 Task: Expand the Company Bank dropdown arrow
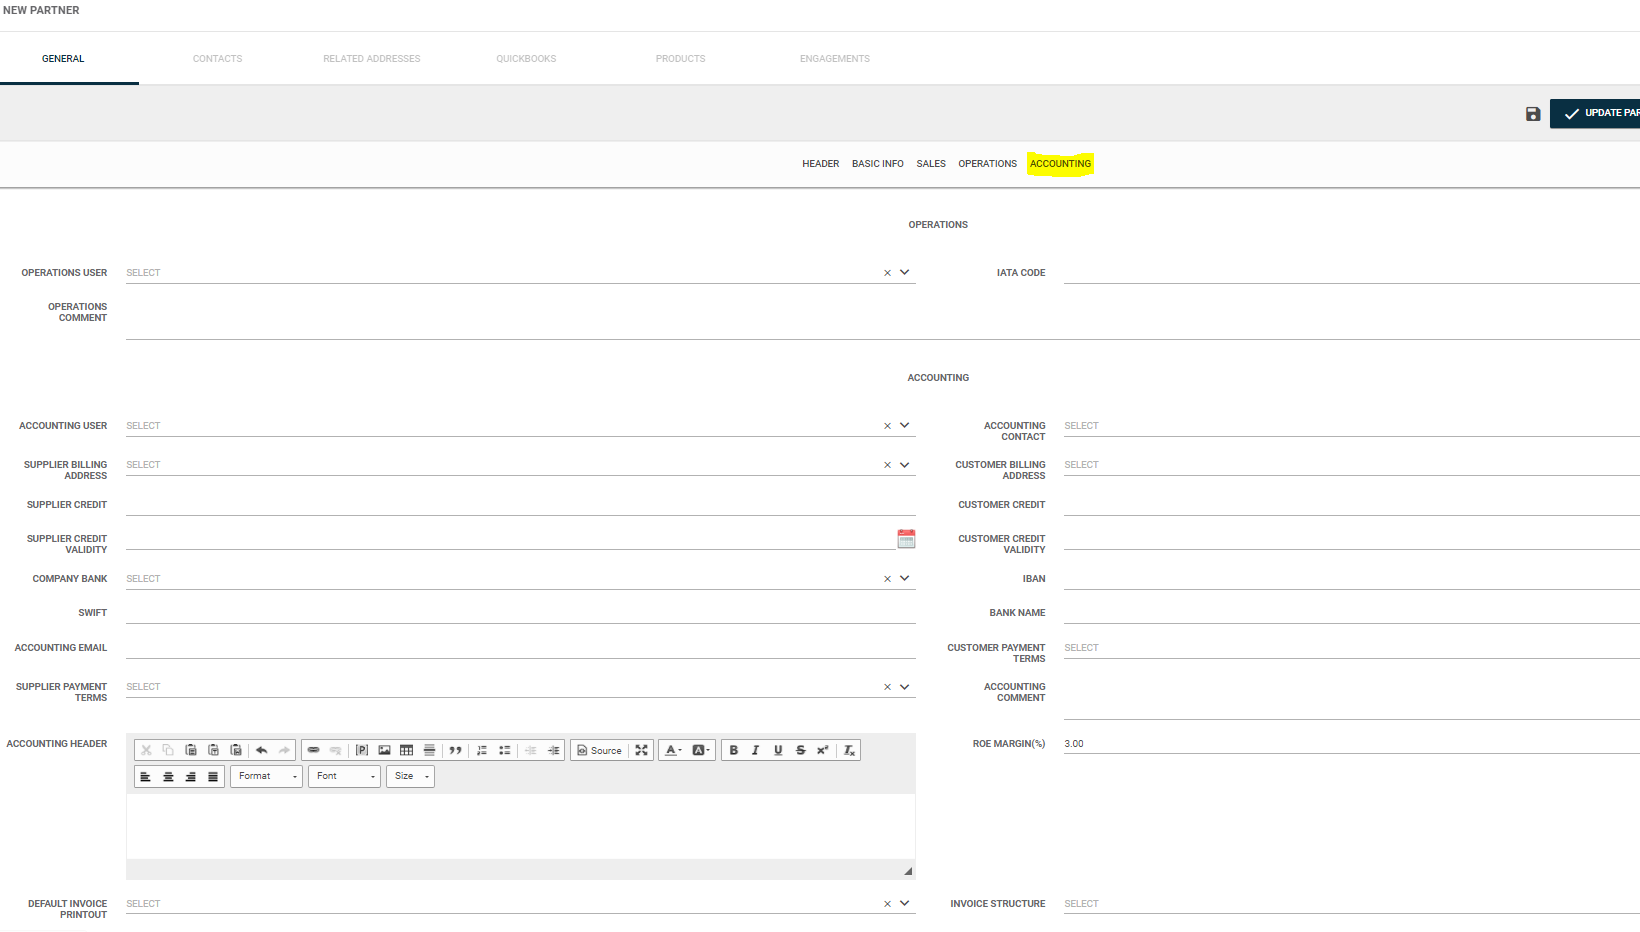click(905, 578)
